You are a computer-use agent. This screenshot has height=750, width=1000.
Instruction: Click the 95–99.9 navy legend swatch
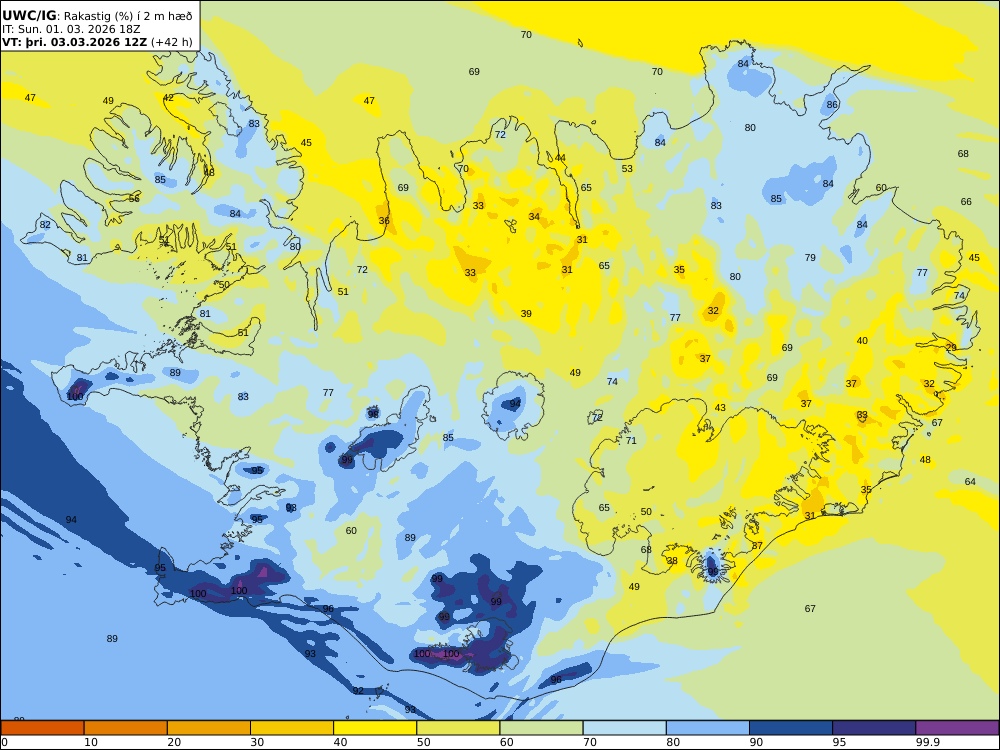[x=874, y=728]
